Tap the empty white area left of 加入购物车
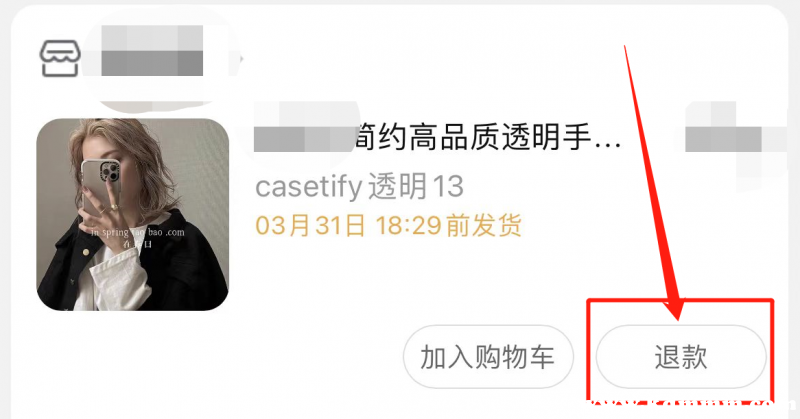This screenshot has width=800, height=419. [214, 357]
